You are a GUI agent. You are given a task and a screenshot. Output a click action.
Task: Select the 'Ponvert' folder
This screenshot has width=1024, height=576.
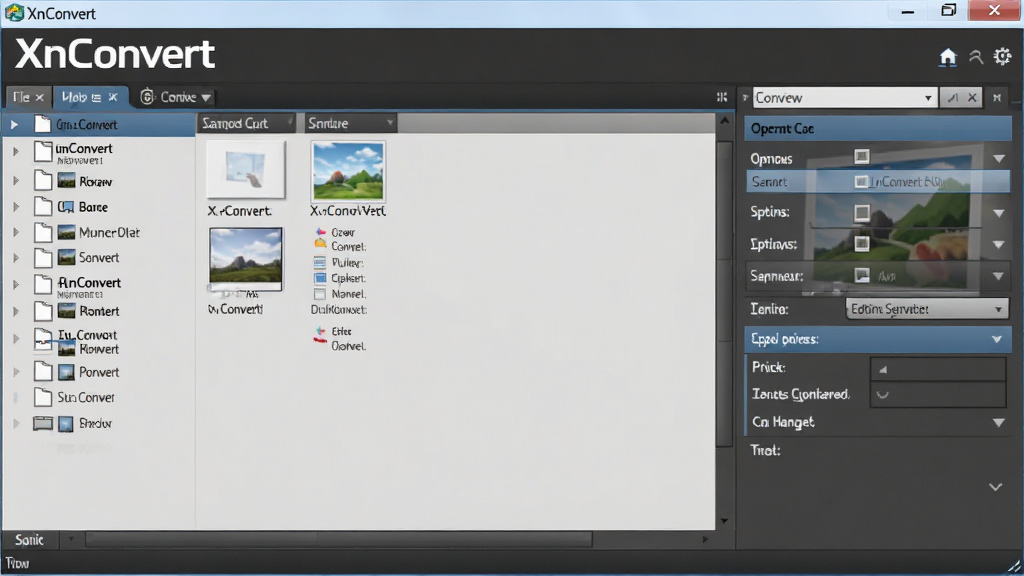pyautogui.click(x=99, y=372)
